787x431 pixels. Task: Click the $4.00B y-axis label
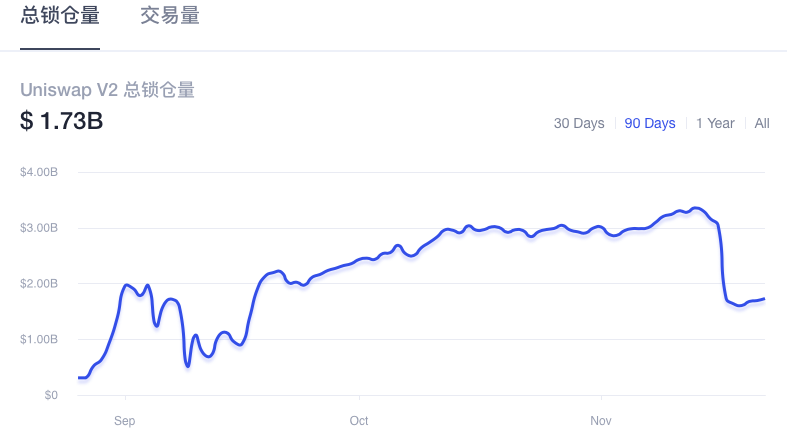point(39,172)
